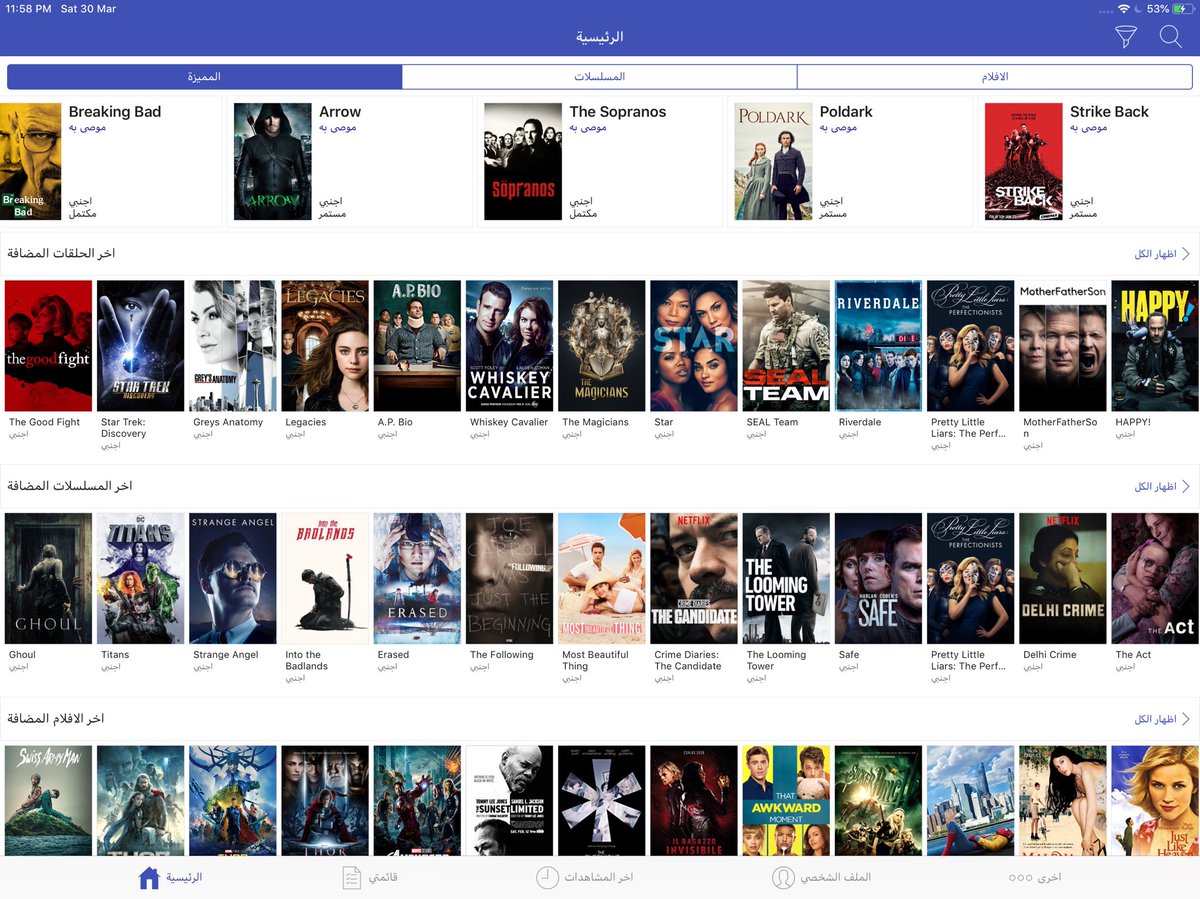The width and height of the screenshot is (1200, 899).
Task: Open The Sopranos featured card
Action: tap(599, 162)
